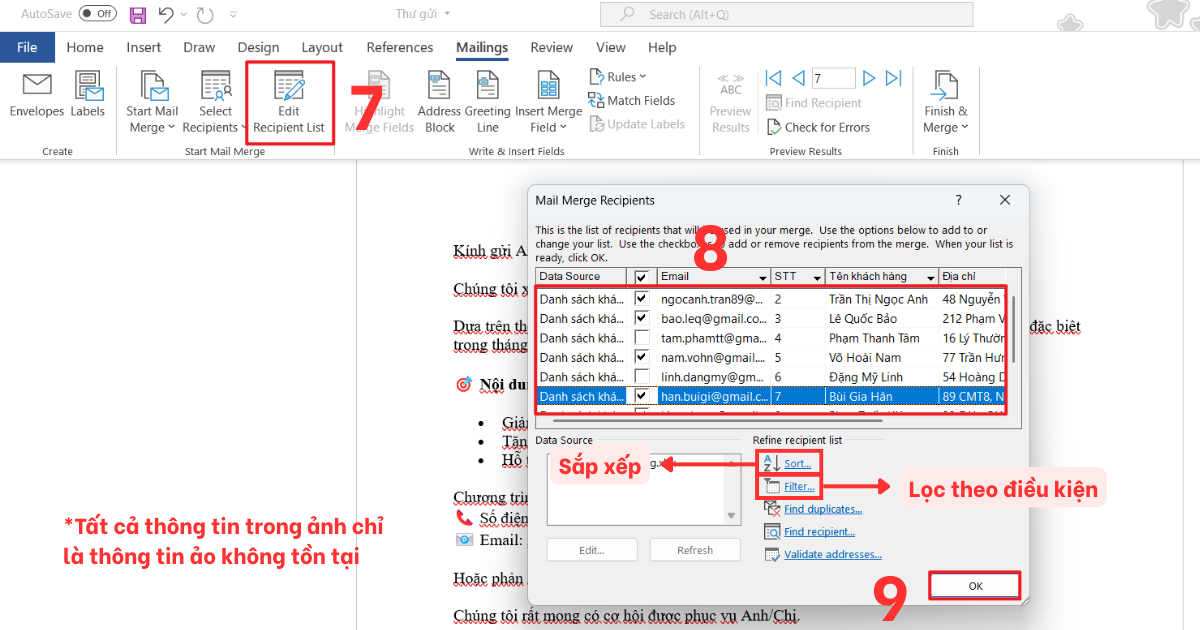Click Find Recipient in ribbon
This screenshot has width=1200, height=630.
pyautogui.click(x=813, y=103)
